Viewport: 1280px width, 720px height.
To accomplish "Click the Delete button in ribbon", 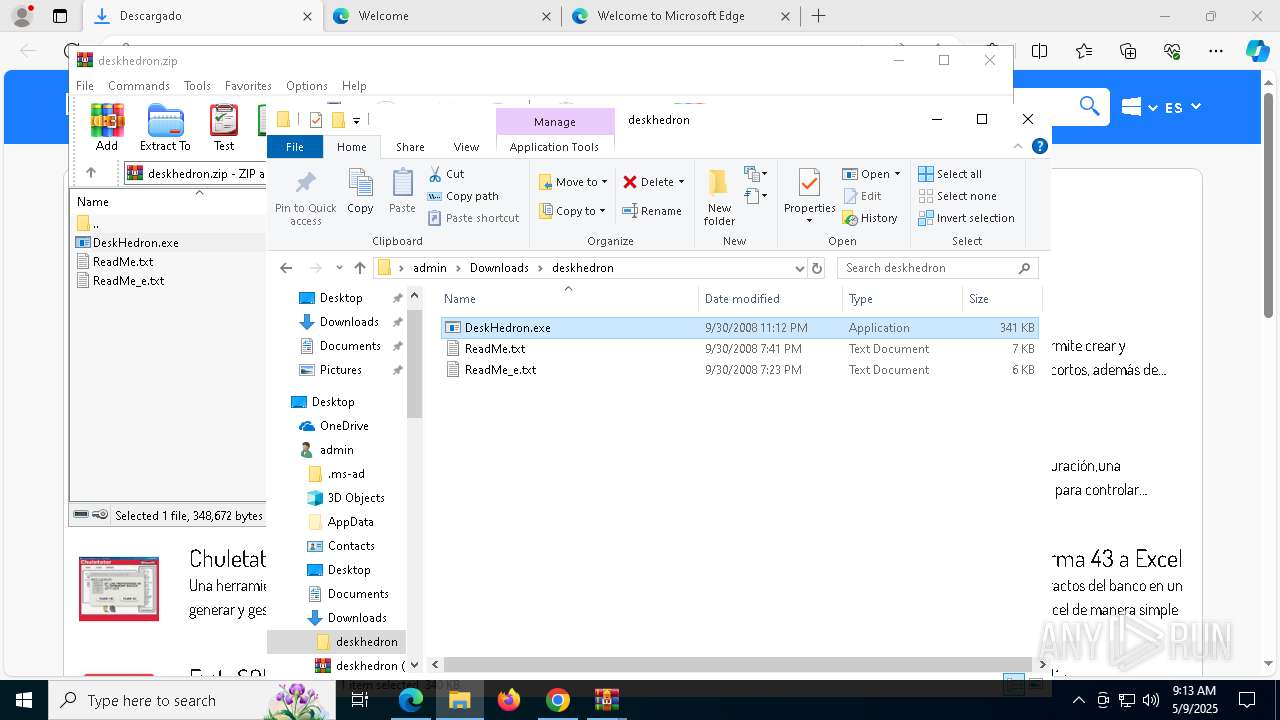I will point(648,182).
